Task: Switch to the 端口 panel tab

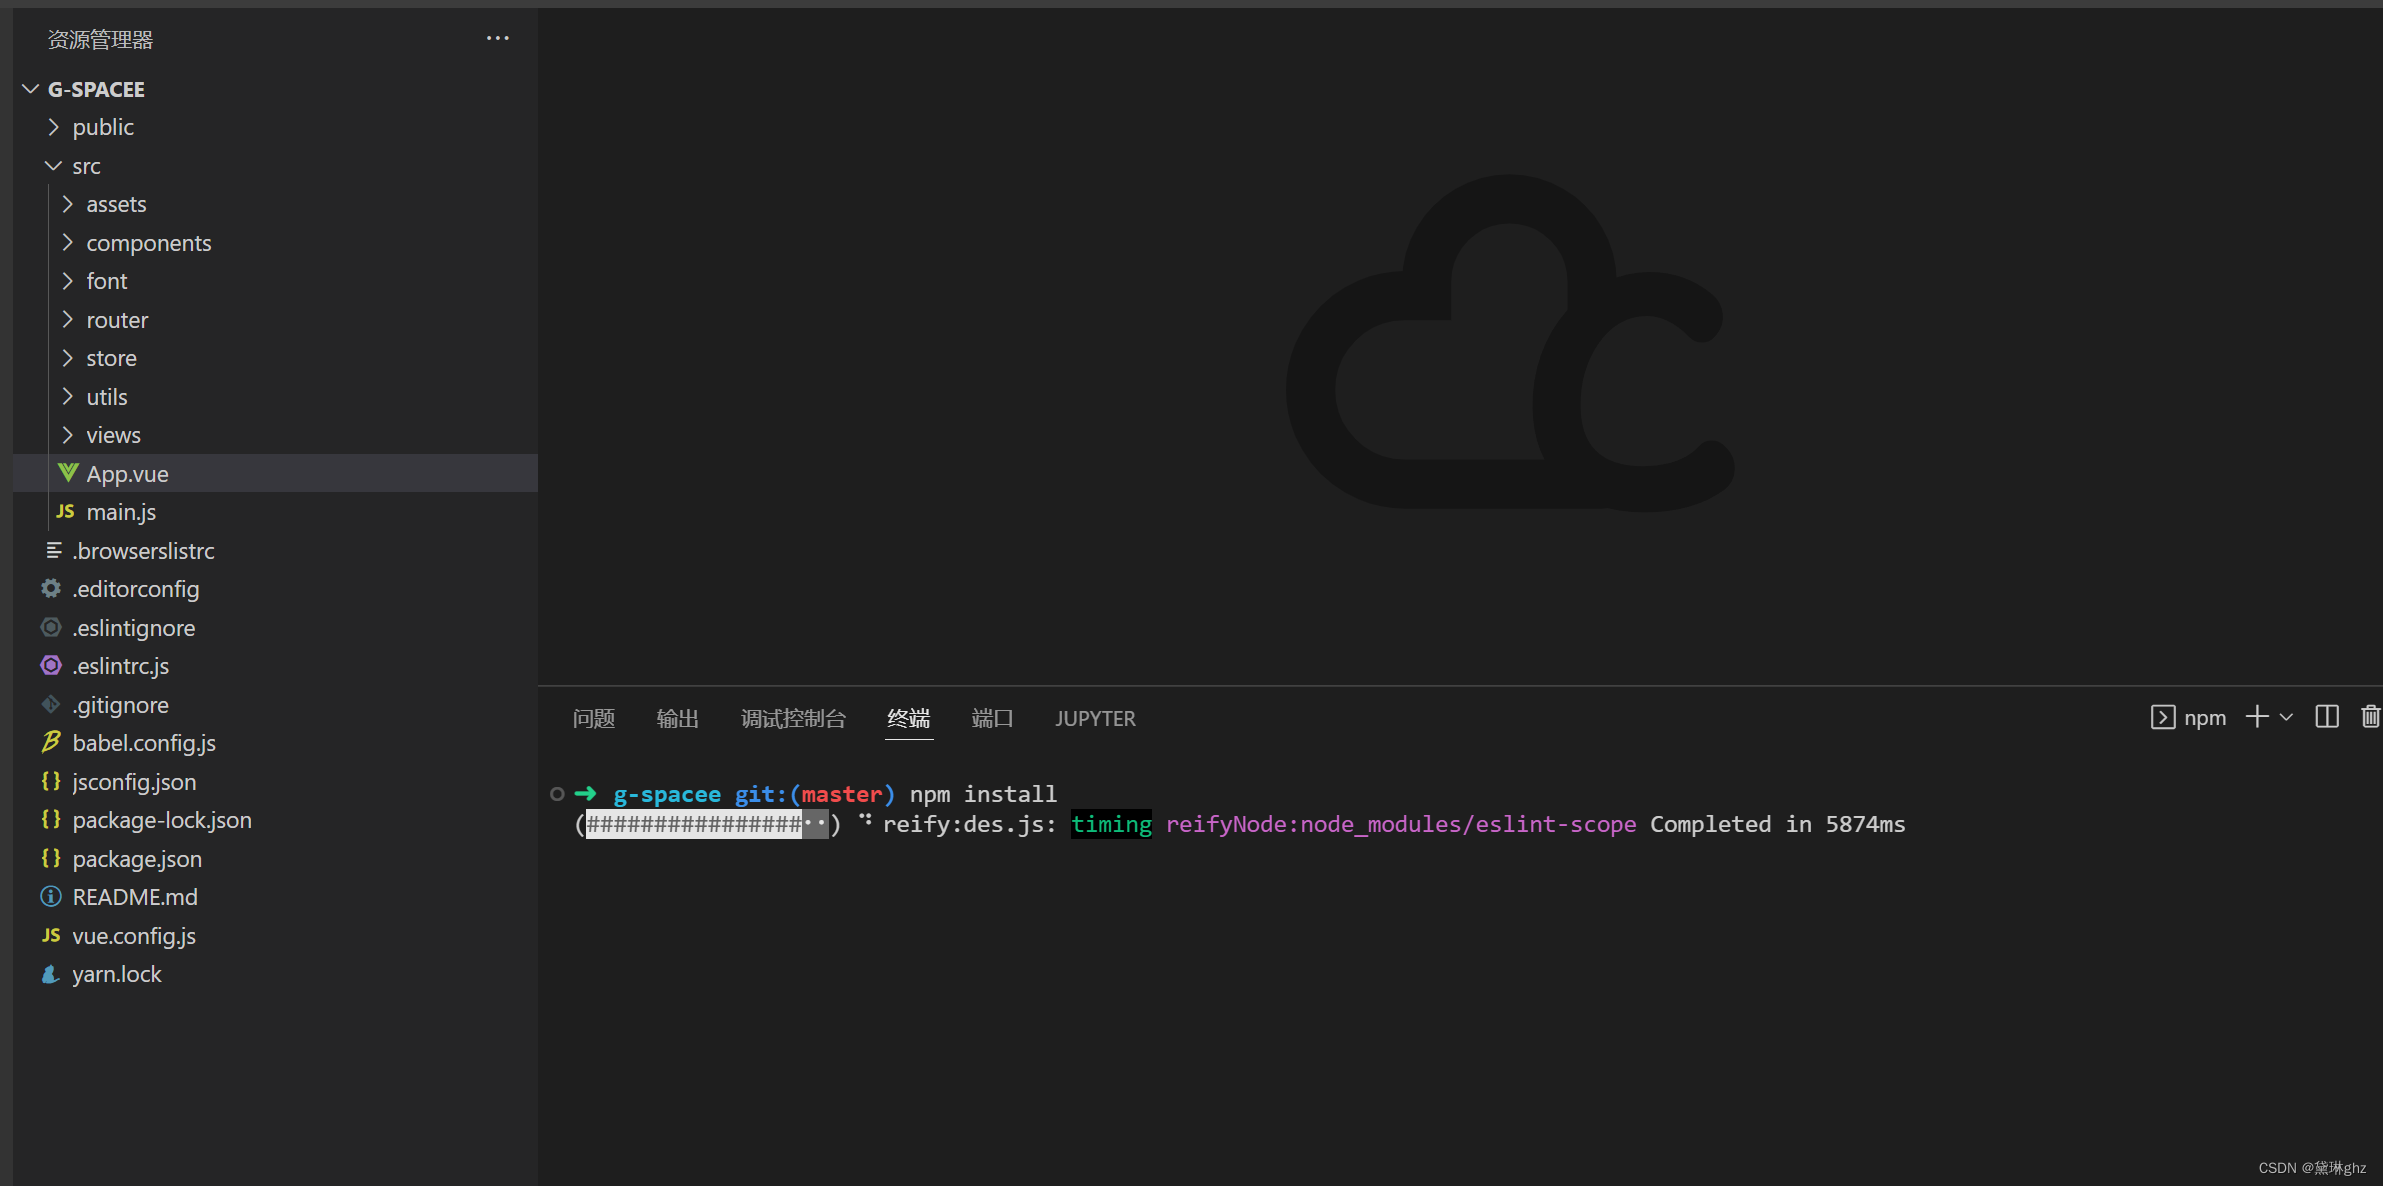Action: tap(993, 718)
